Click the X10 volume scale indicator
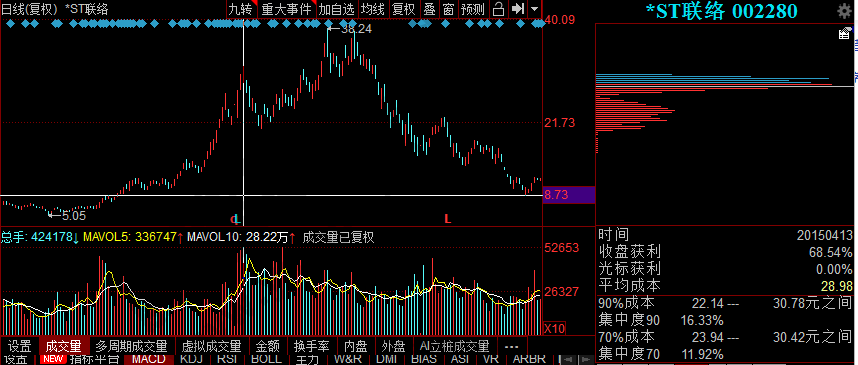 554,328
